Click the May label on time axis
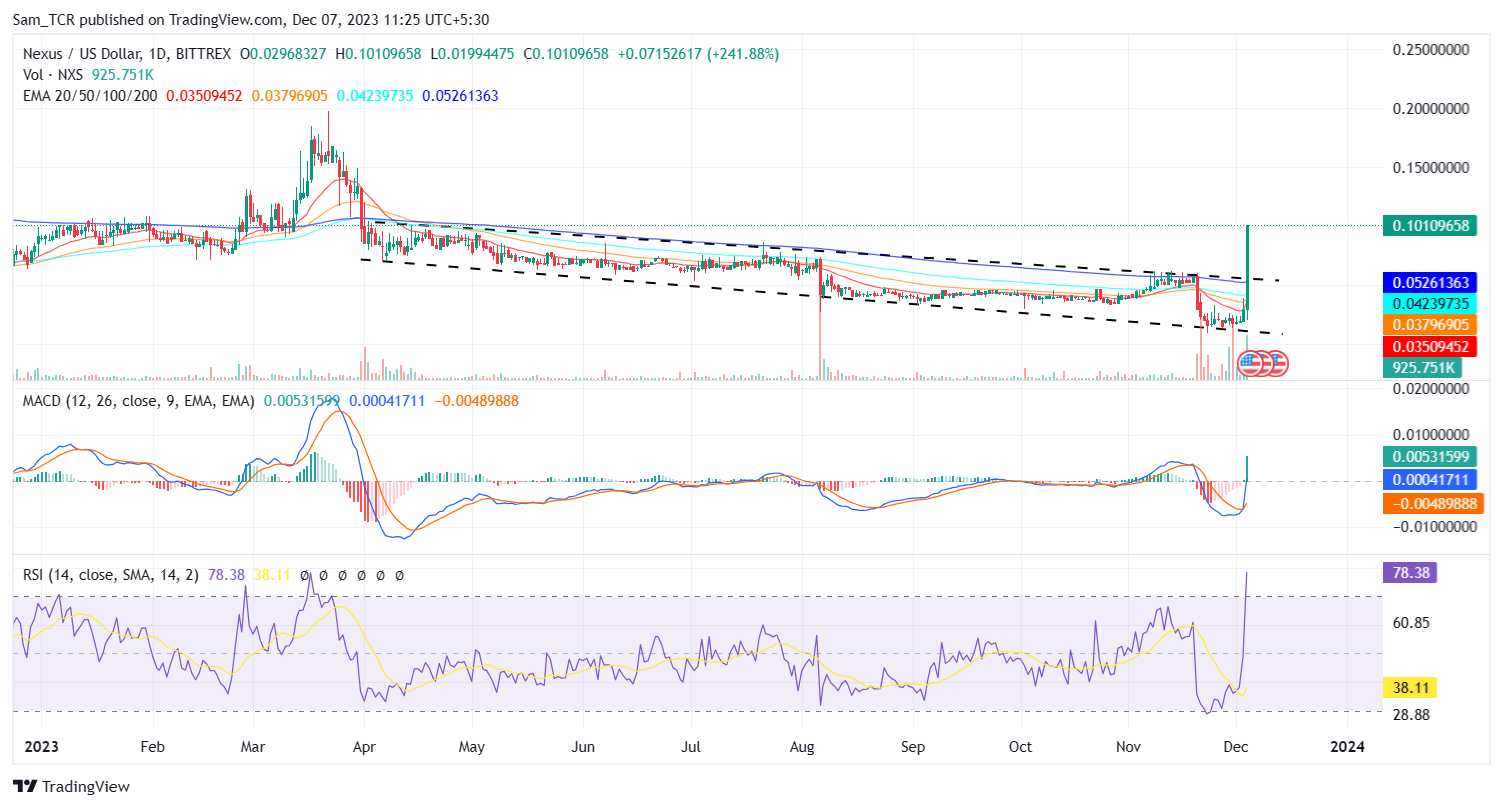This screenshot has height=808, width=1503. click(472, 746)
